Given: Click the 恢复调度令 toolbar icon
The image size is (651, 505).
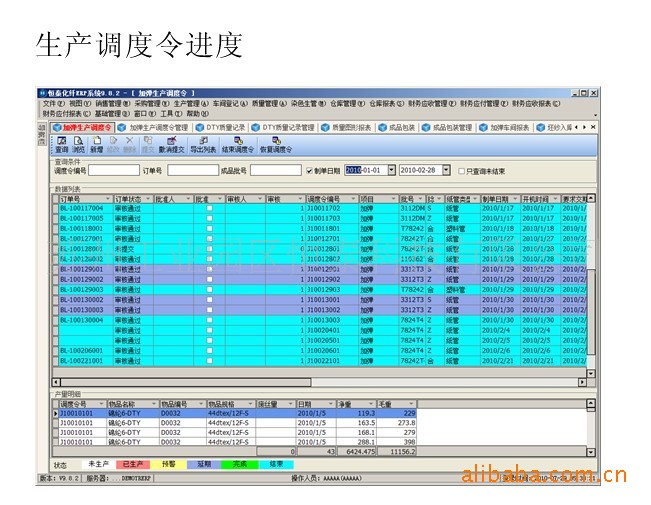Looking at the screenshot, I should [277, 145].
